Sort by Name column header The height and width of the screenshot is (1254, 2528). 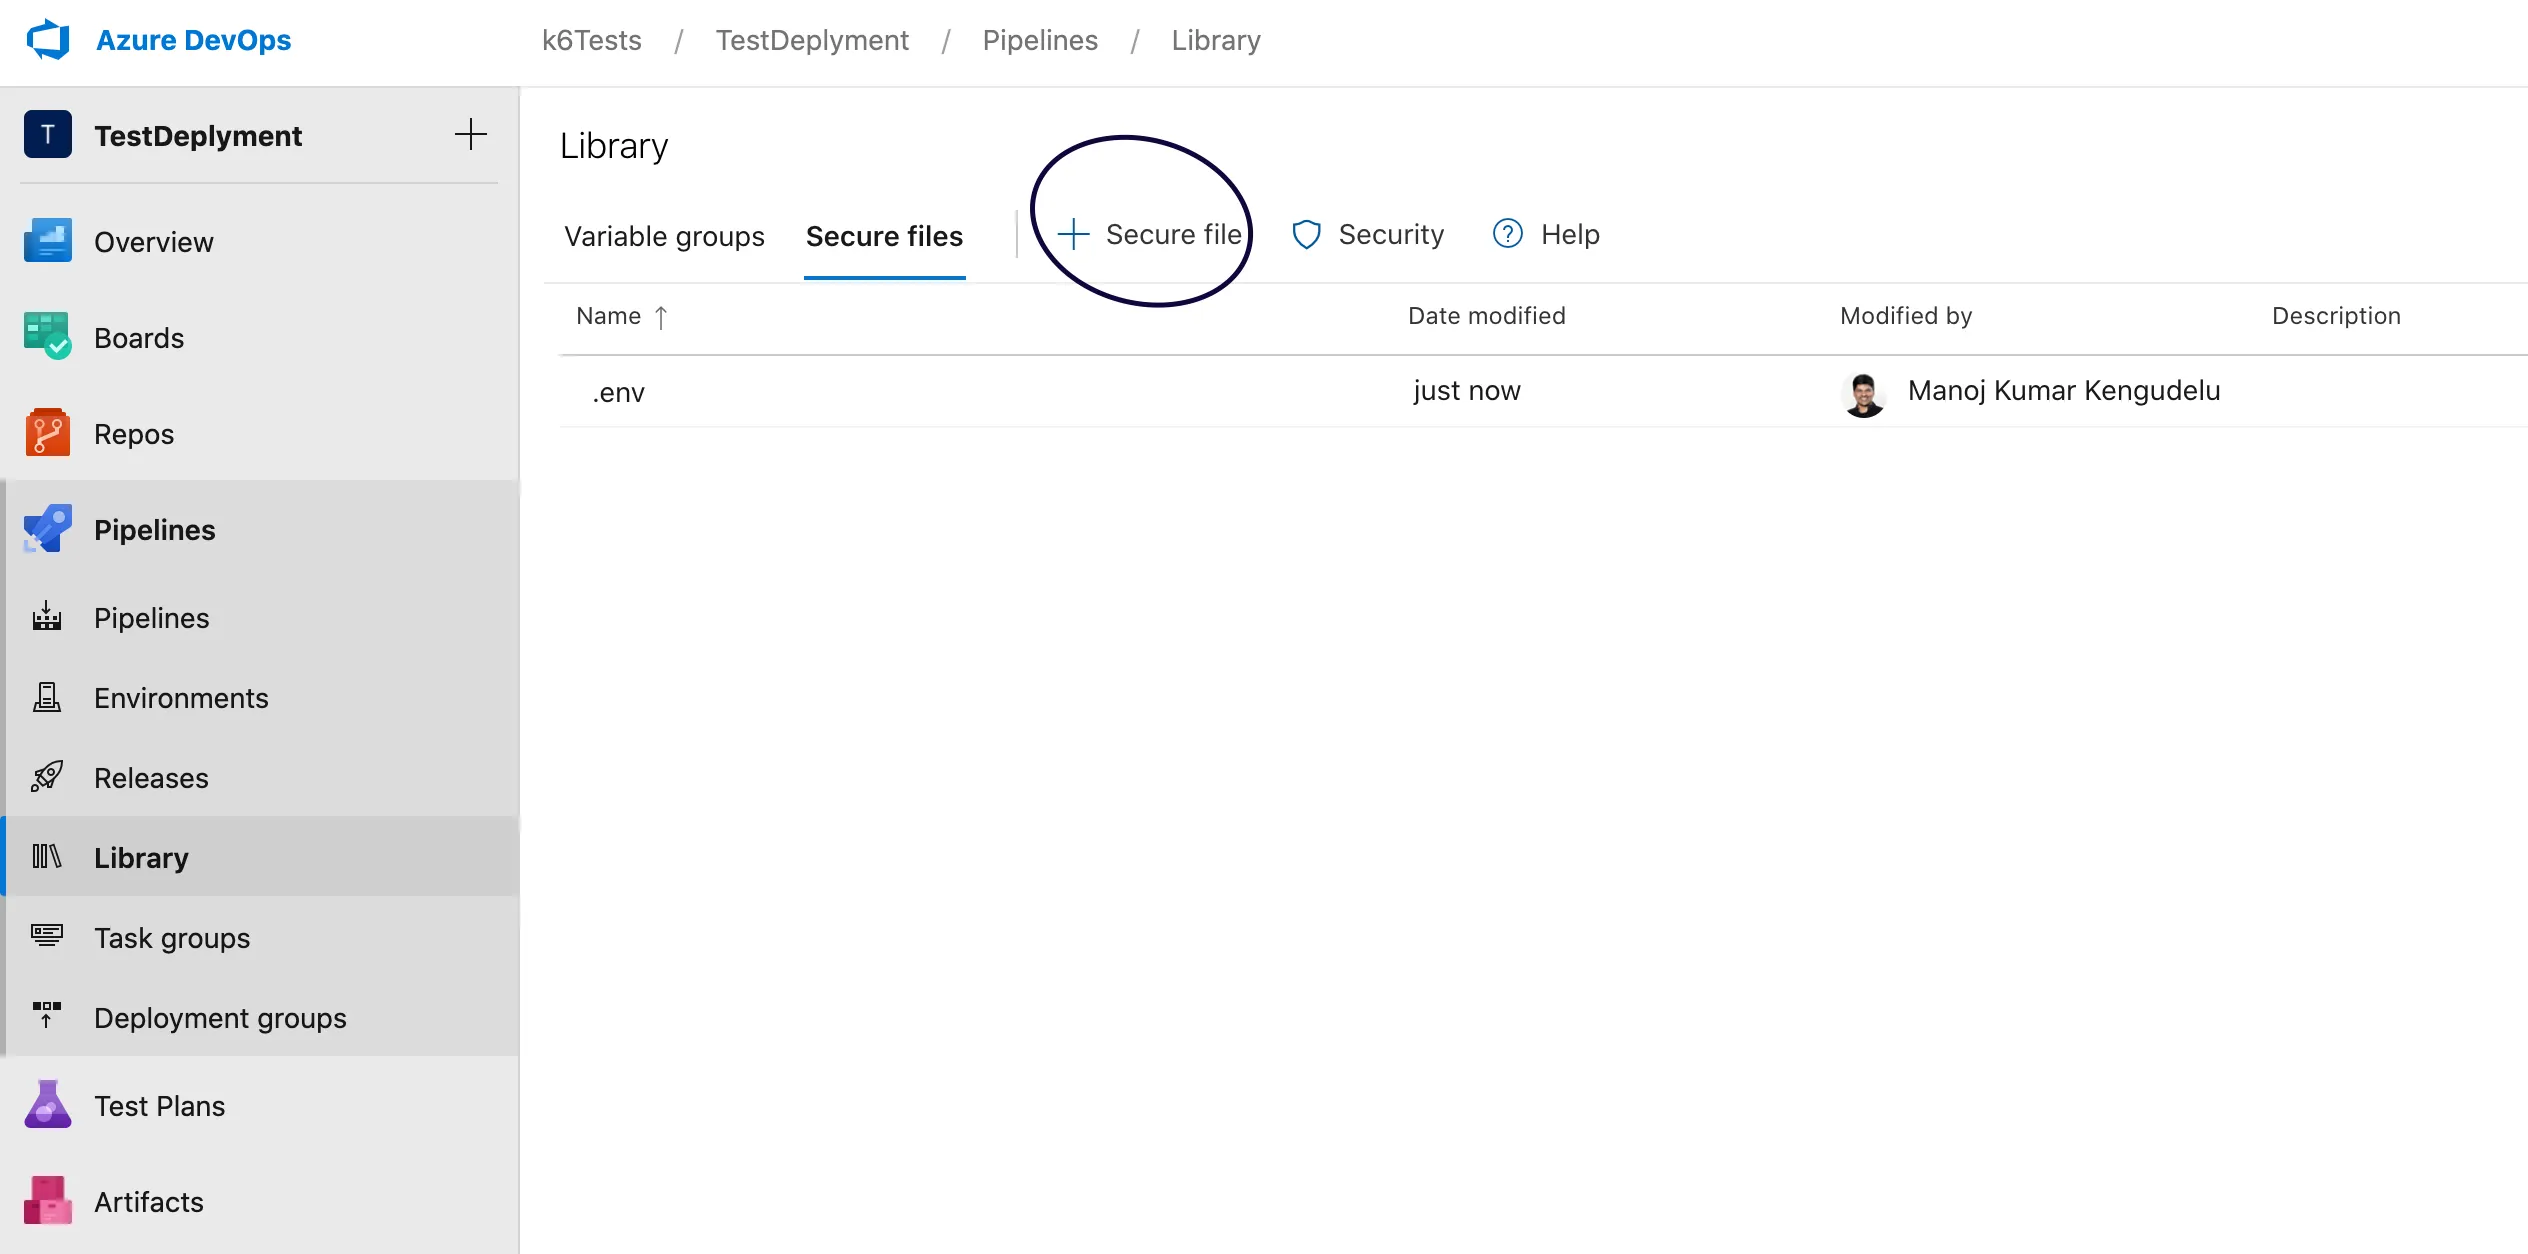pos(609,316)
